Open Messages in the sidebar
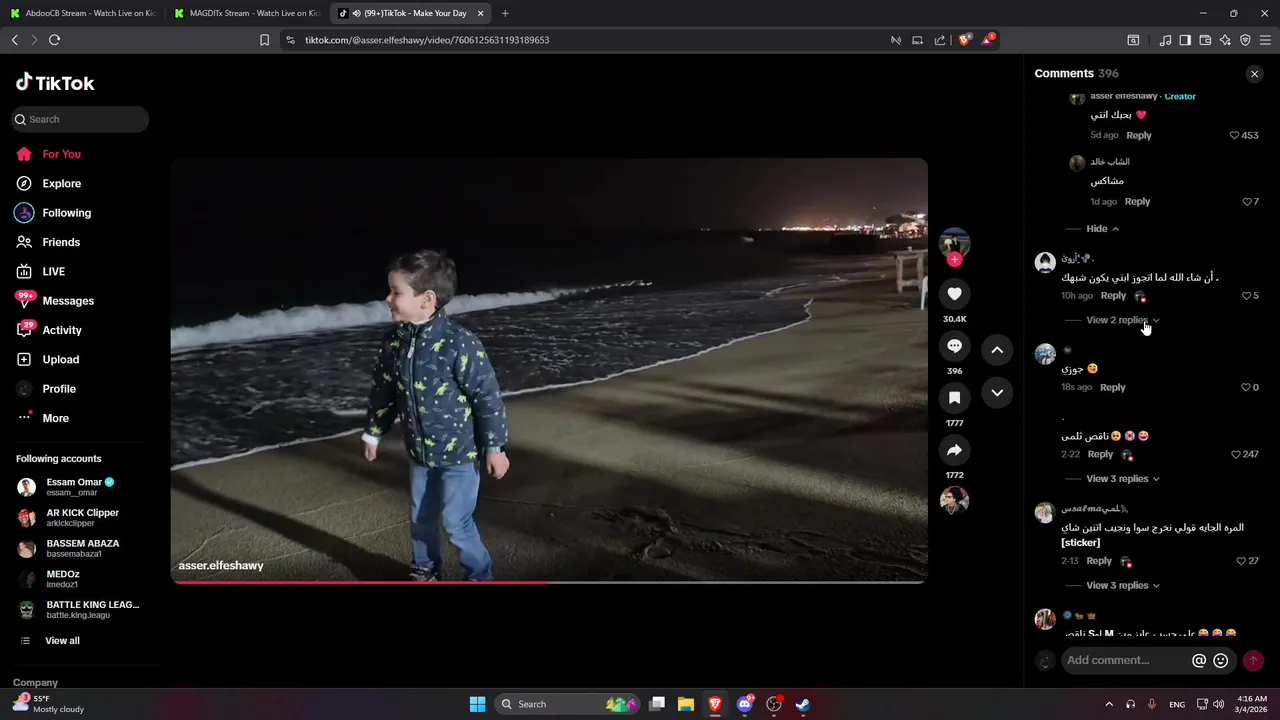 [x=55, y=301]
